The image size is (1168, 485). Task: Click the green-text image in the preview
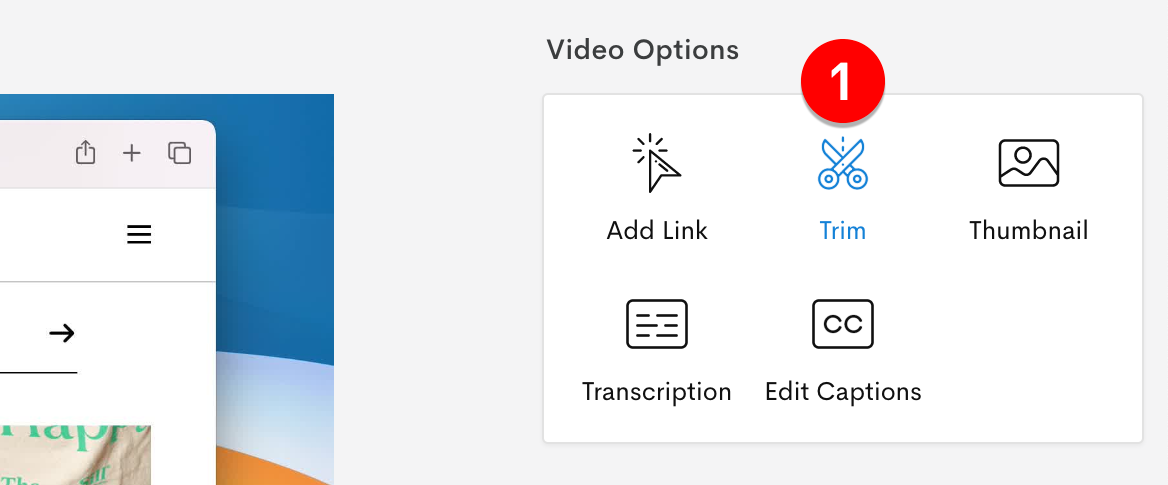(75, 454)
